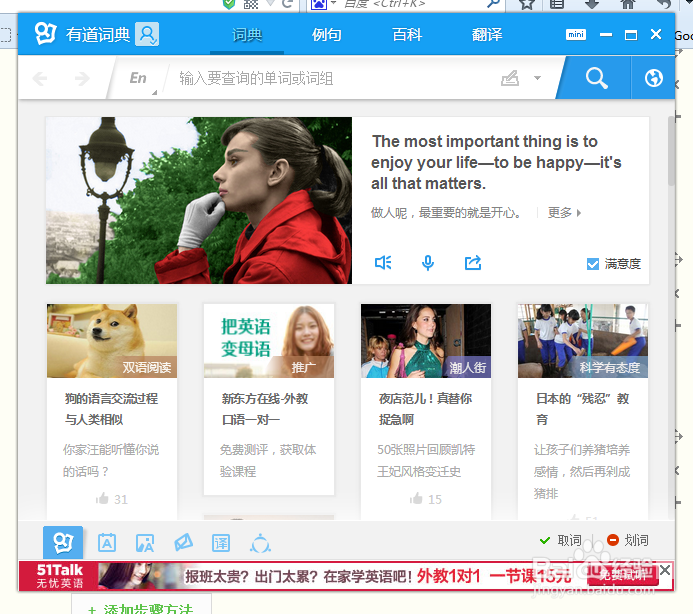This screenshot has height=614, width=693.
Task: Click description 50张照片回顾凯特王妃风格变迁史
Action: point(426,460)
